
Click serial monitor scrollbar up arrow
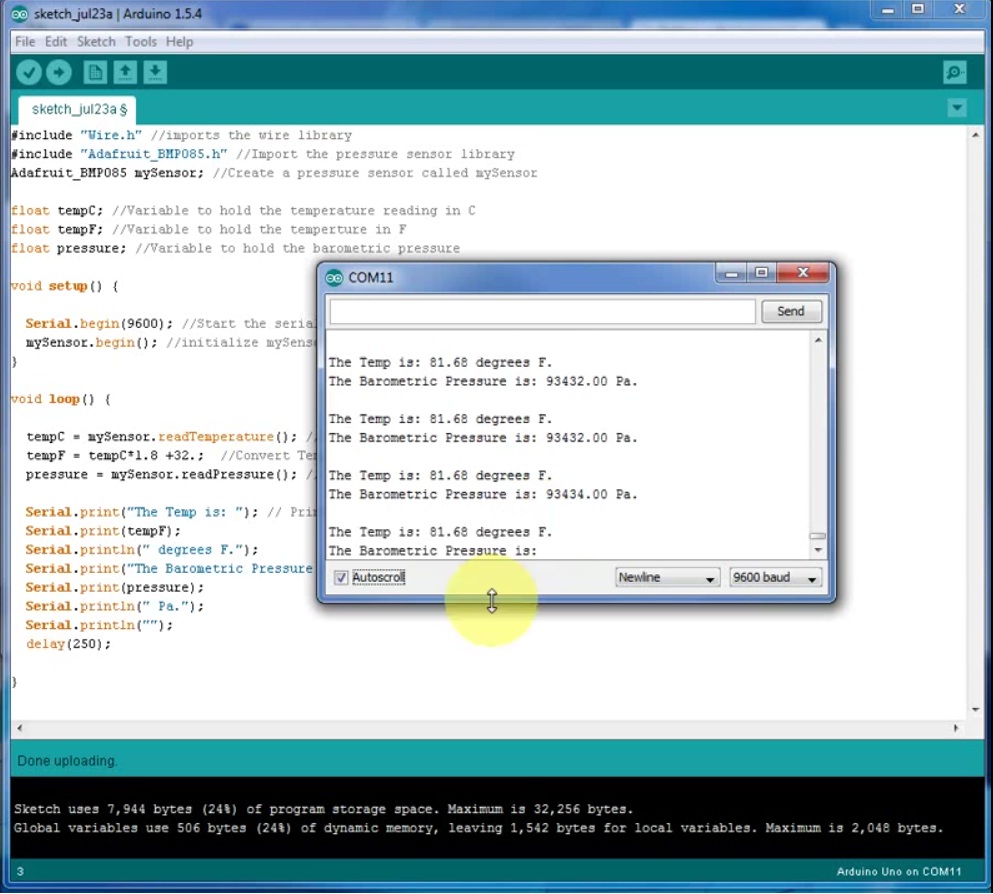818,340
